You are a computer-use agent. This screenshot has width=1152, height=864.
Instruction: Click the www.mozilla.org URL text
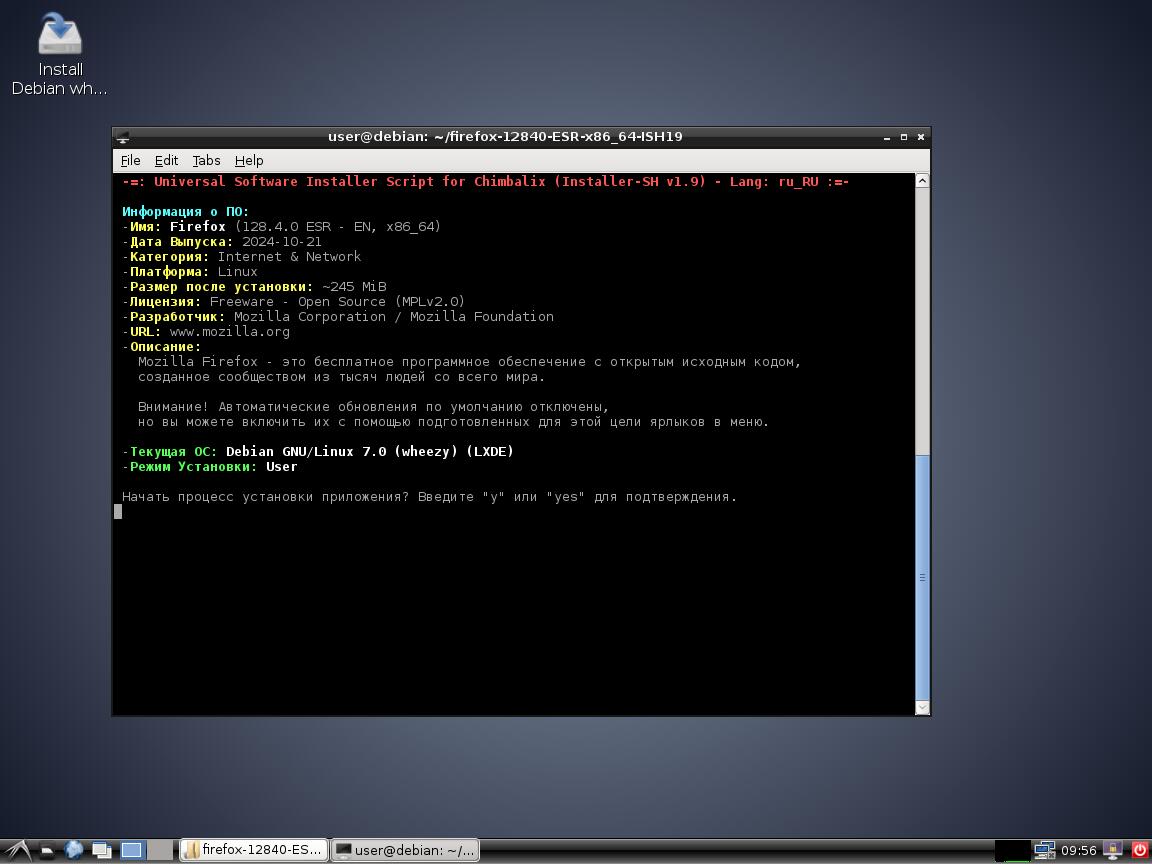tap(229, 331)
